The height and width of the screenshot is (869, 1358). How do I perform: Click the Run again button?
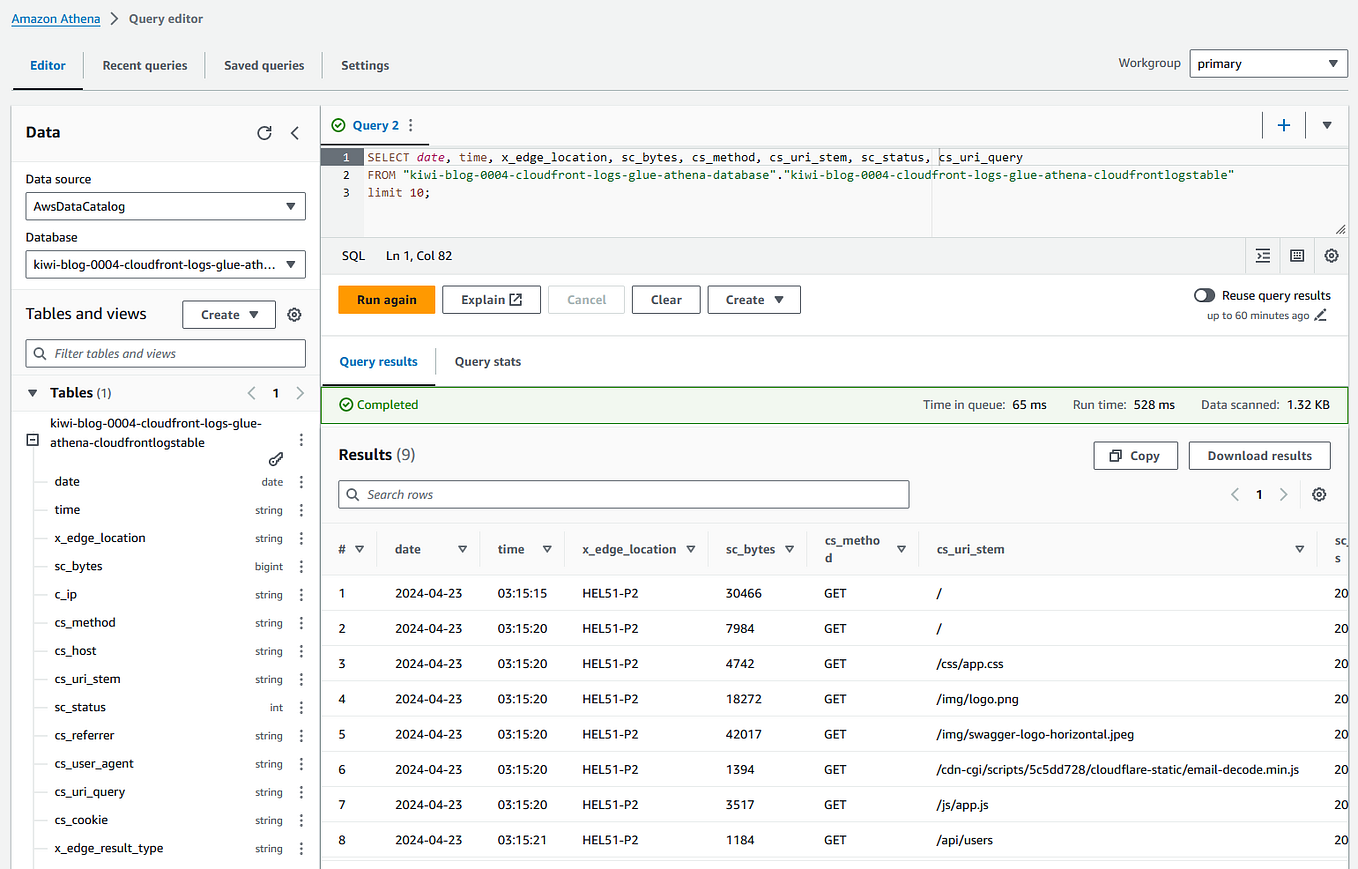[386, 299]
